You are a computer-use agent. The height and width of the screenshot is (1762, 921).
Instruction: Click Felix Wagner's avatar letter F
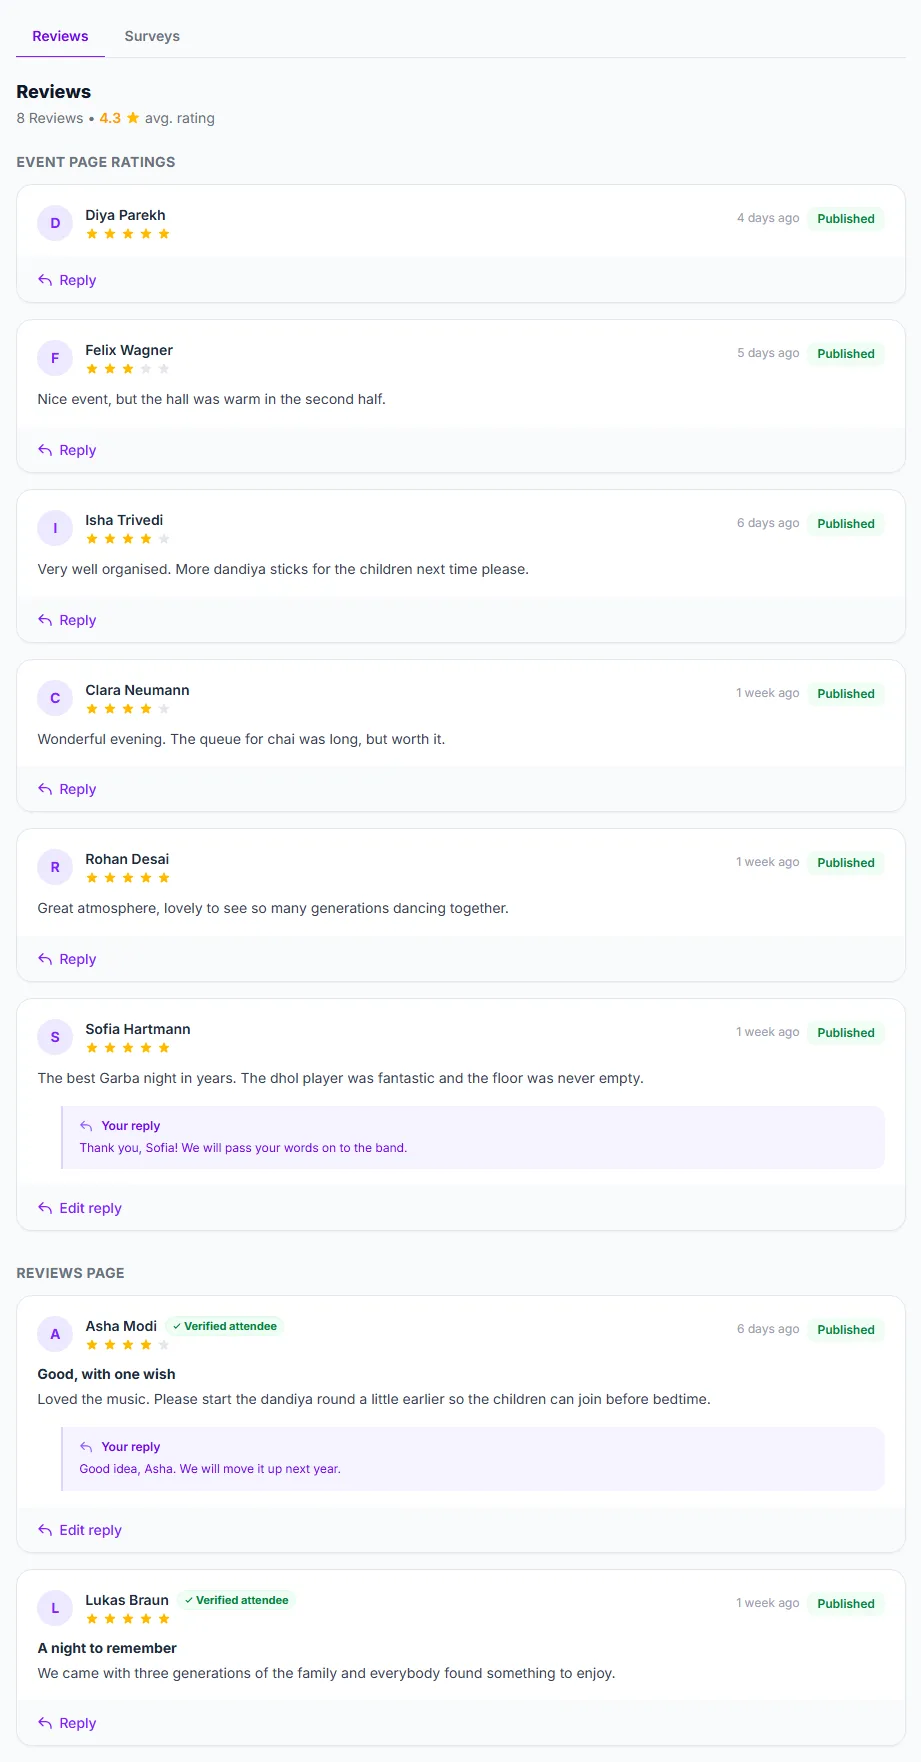pyautogui.click(x=55, y=358)
